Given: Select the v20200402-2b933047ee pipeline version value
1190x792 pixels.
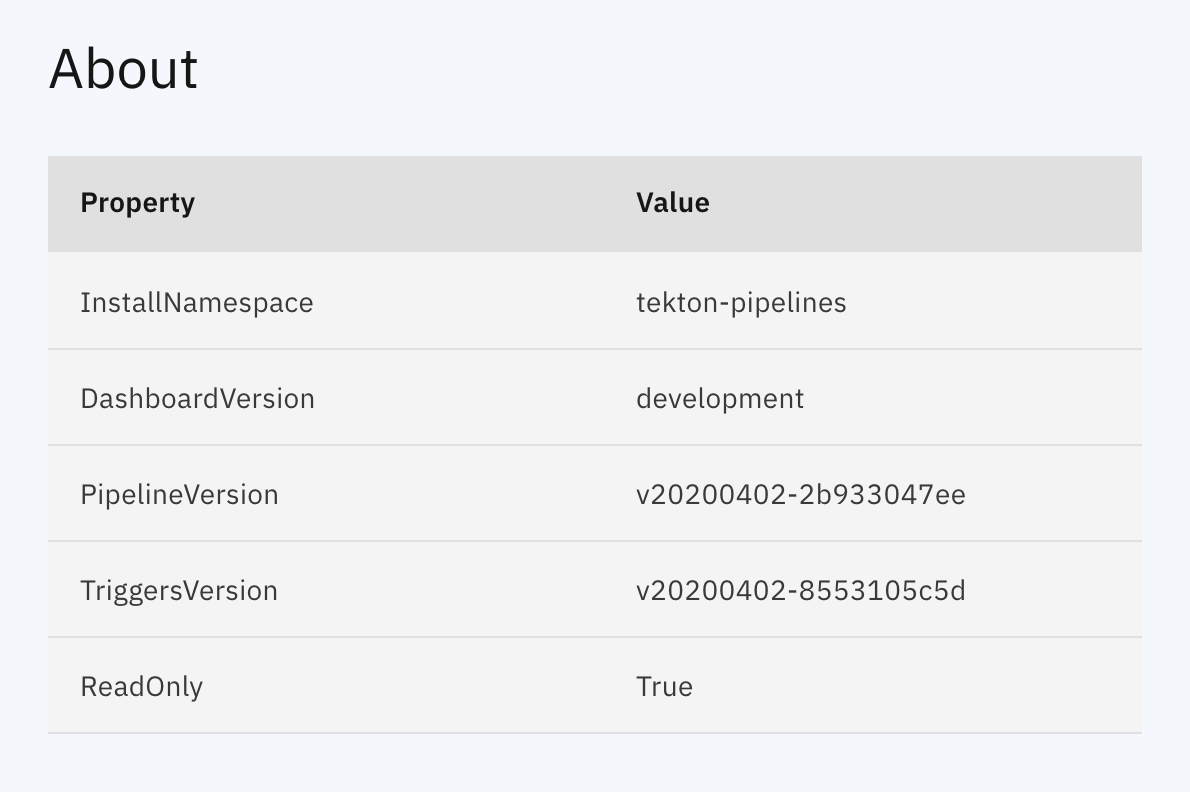Looking at the screenshot, I should click(x=801, y=494).
